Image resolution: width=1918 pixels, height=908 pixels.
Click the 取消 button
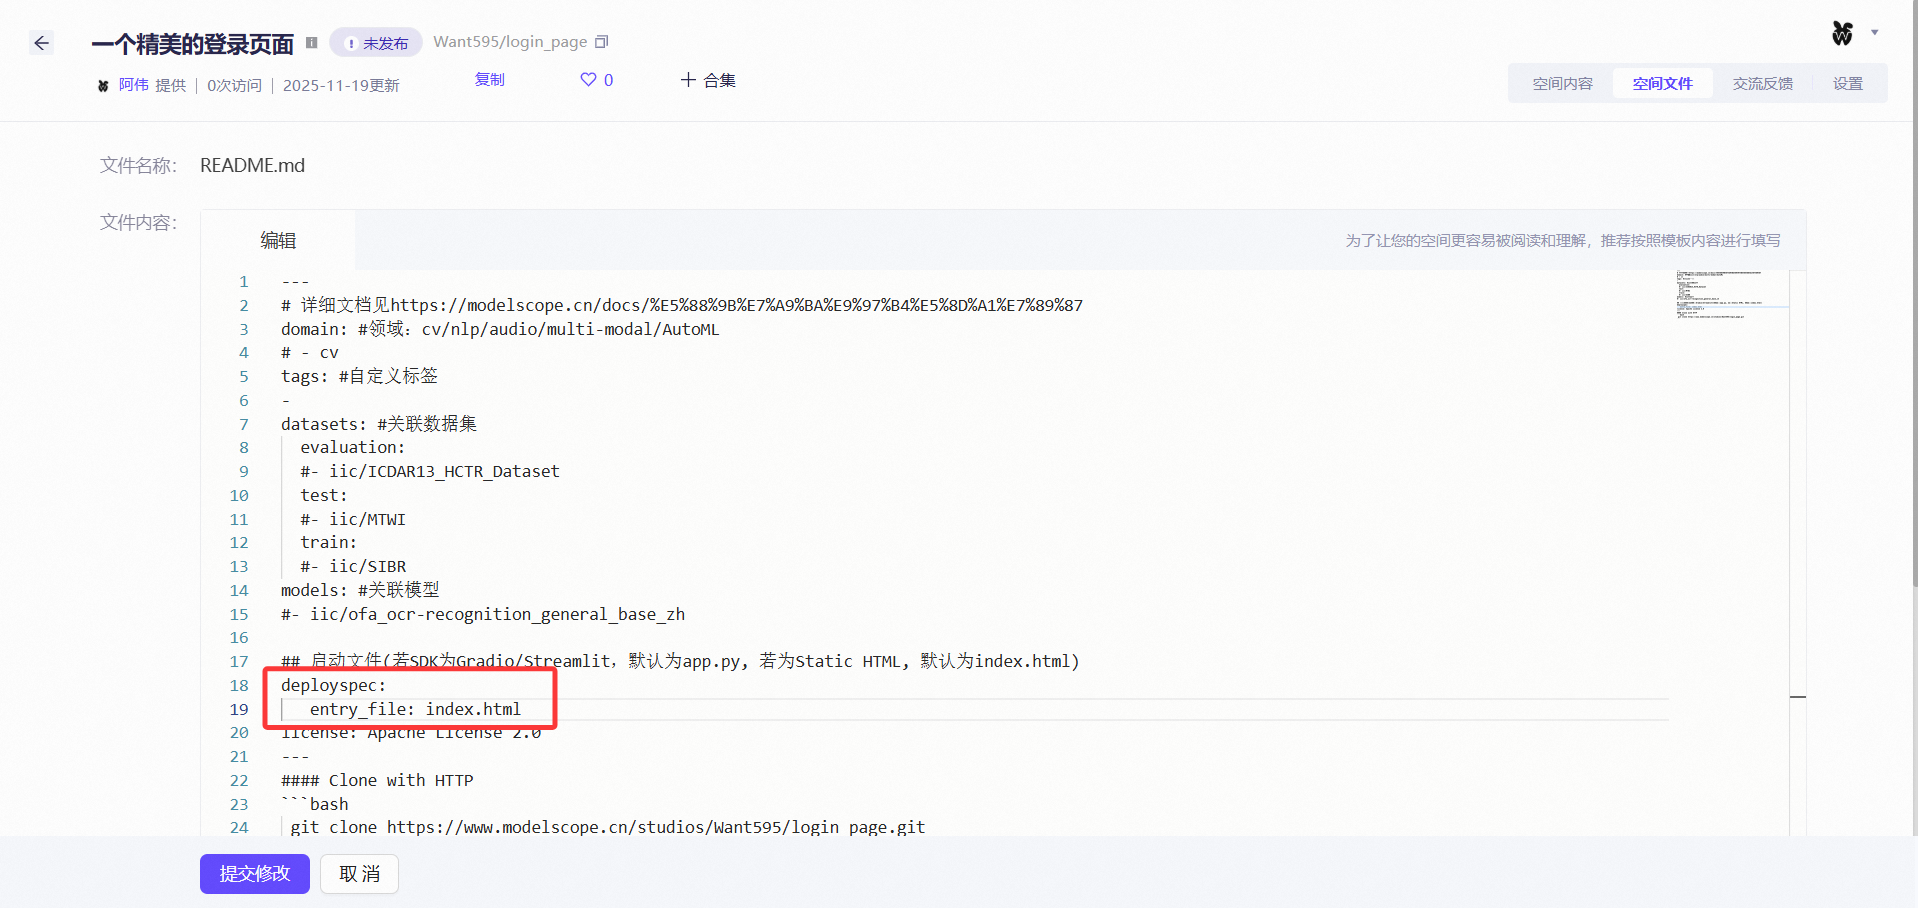(x=359, y=874)
